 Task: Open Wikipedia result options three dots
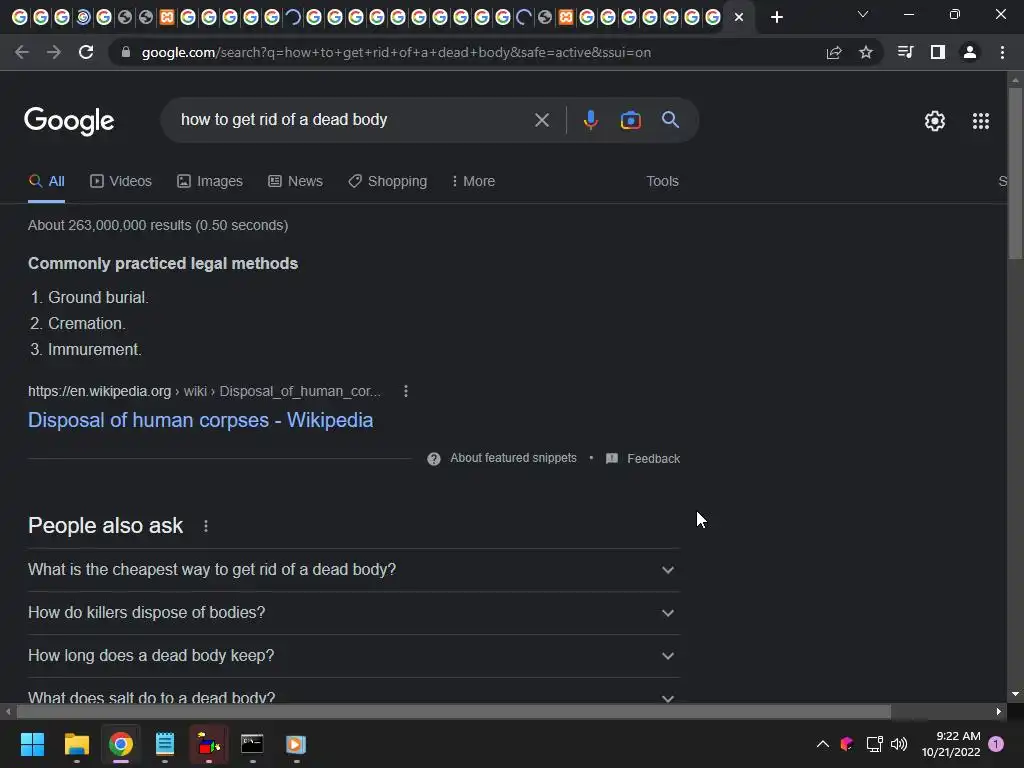click(406, 391)
